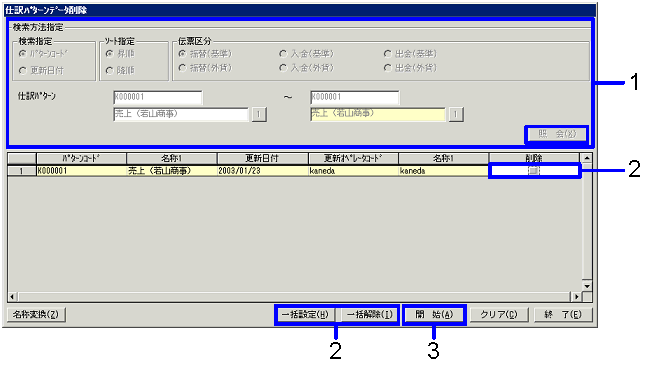660x369 pixels.
Task: Click the 一括設定(H) button
Action: [x=305, y=314]
